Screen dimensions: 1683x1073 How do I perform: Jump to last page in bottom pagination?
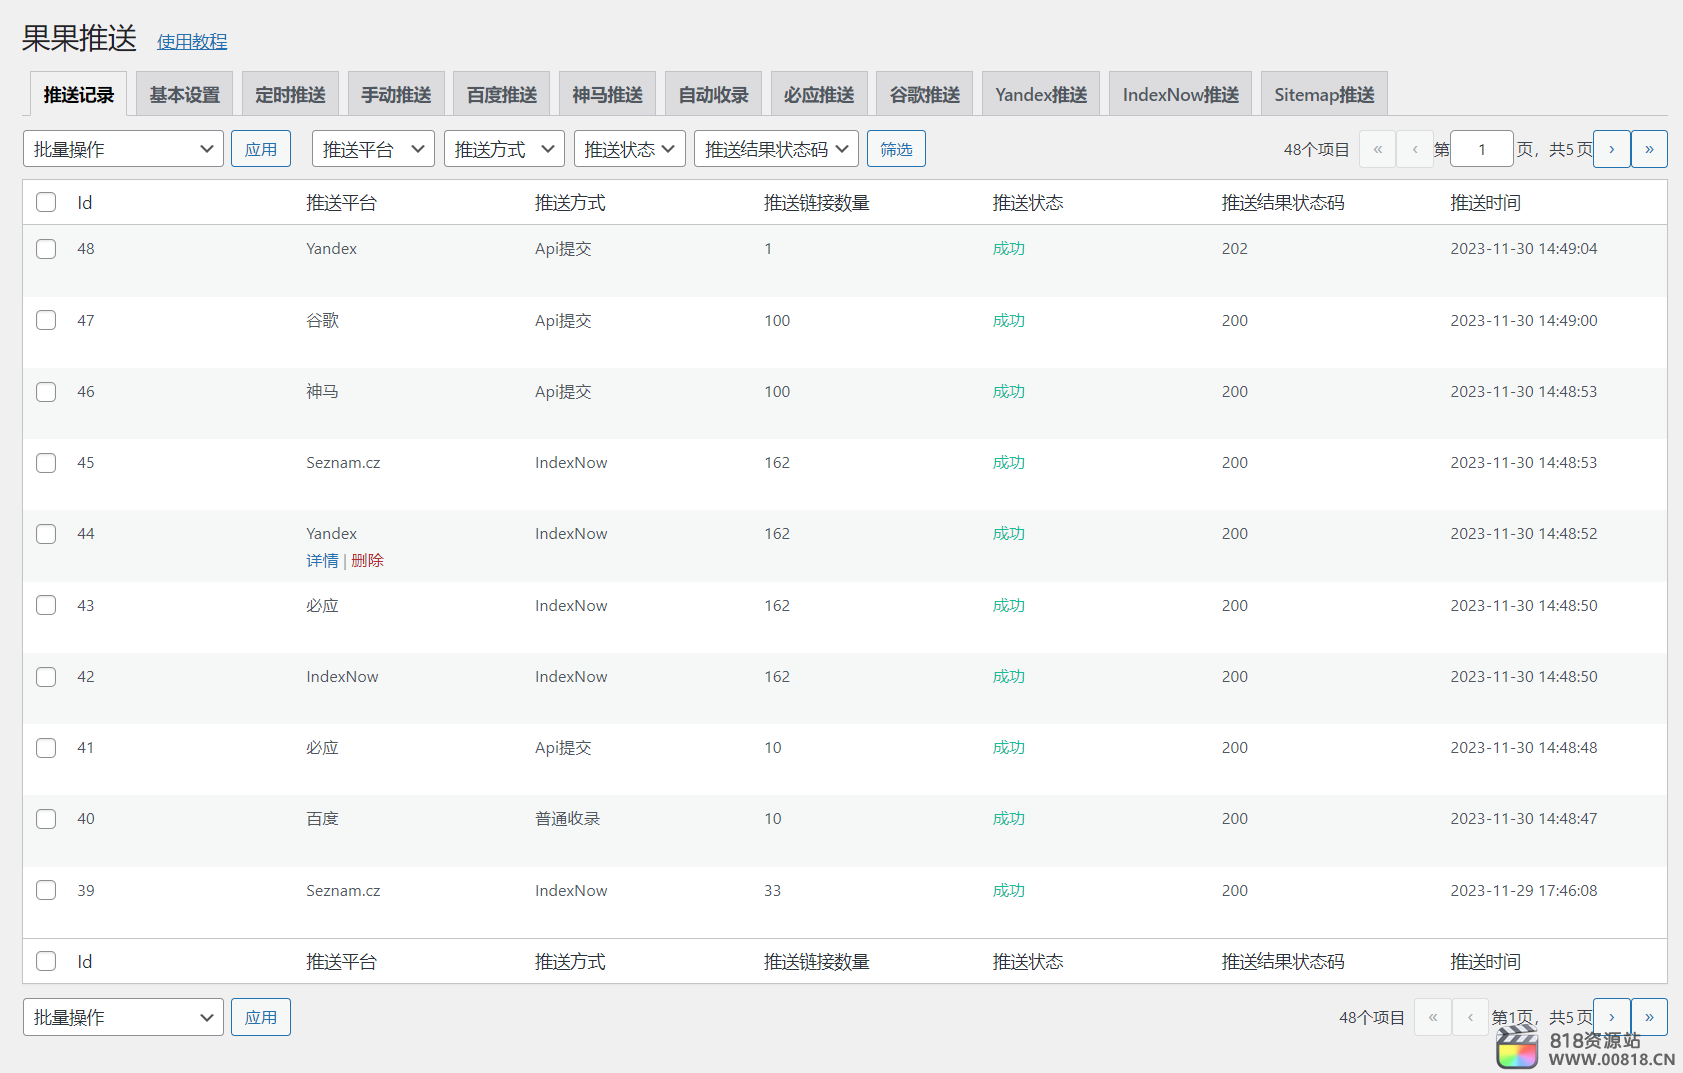1649,1017
